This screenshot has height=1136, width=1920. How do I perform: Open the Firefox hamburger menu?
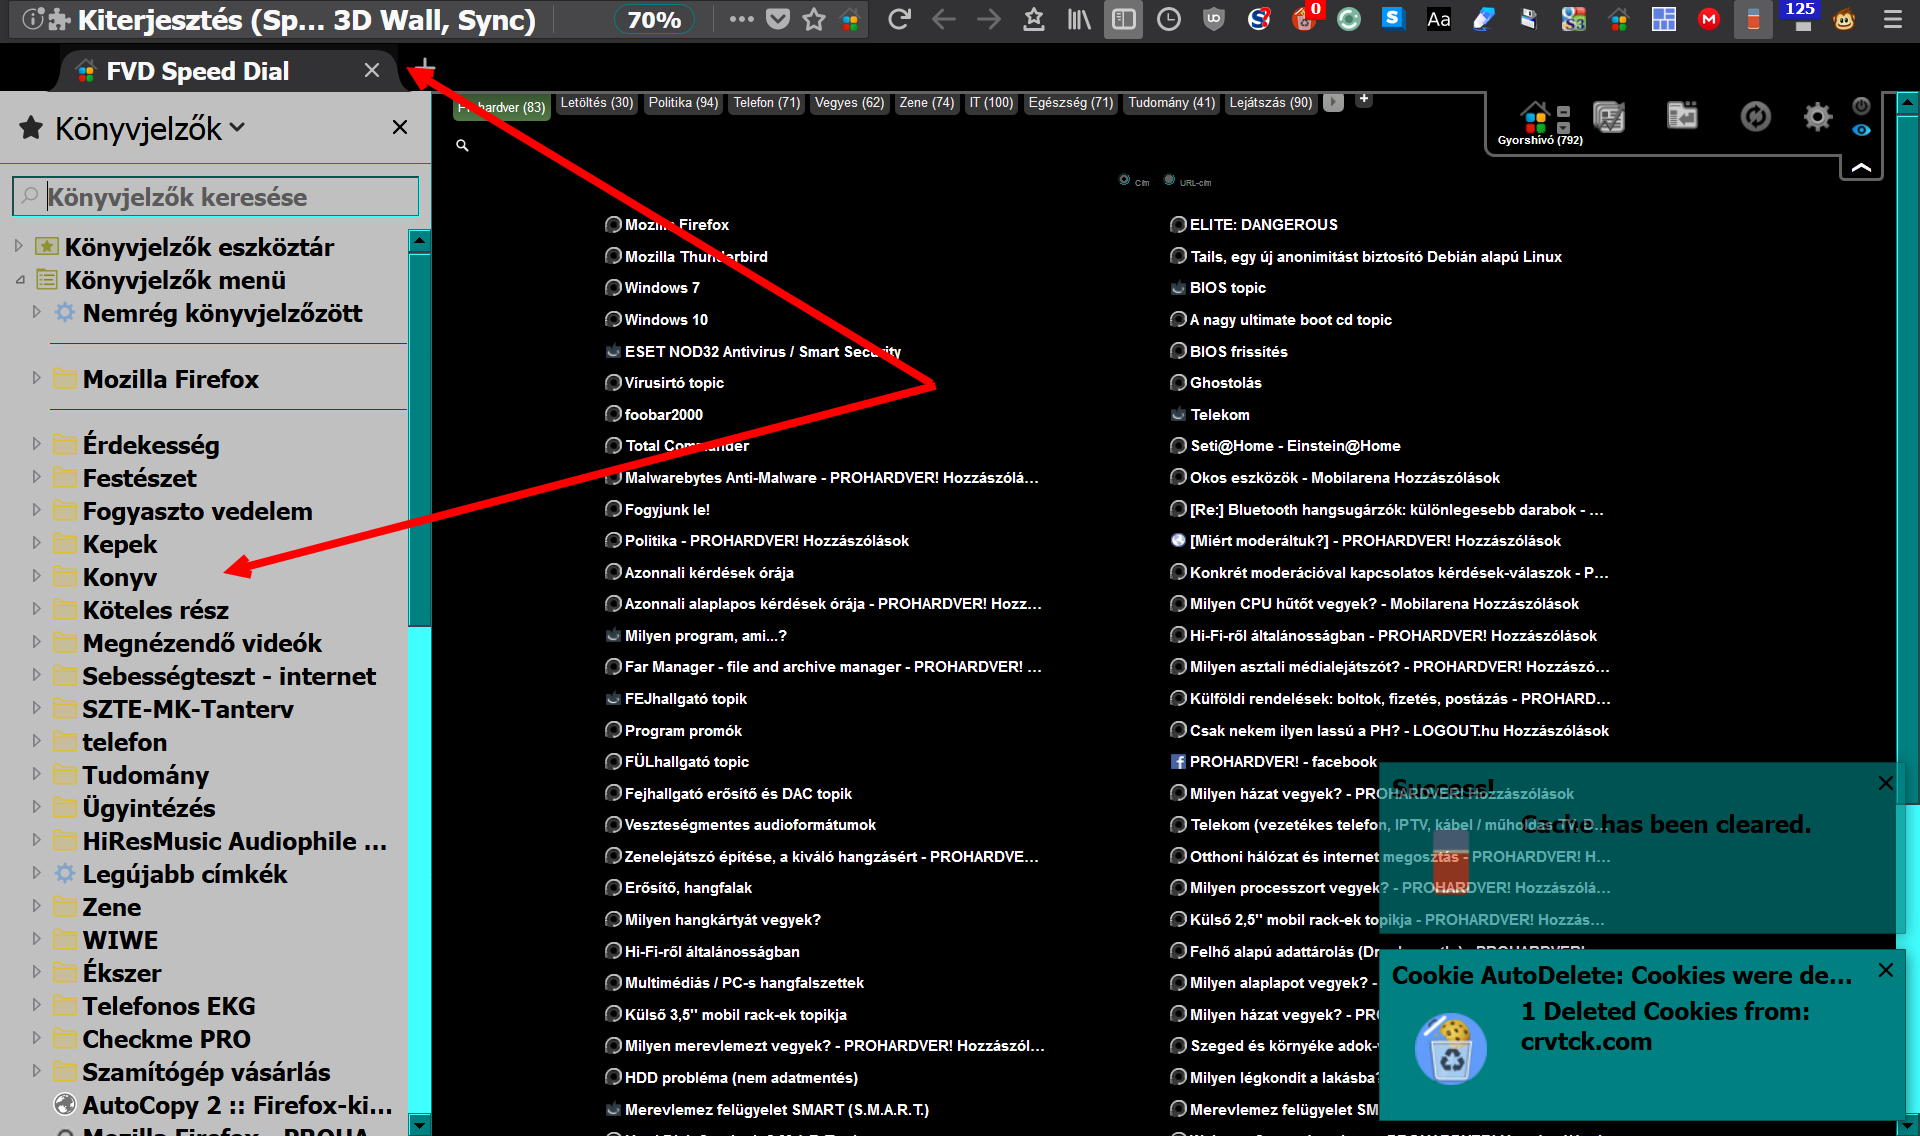pyautogui.click(x=1892, y=19)
